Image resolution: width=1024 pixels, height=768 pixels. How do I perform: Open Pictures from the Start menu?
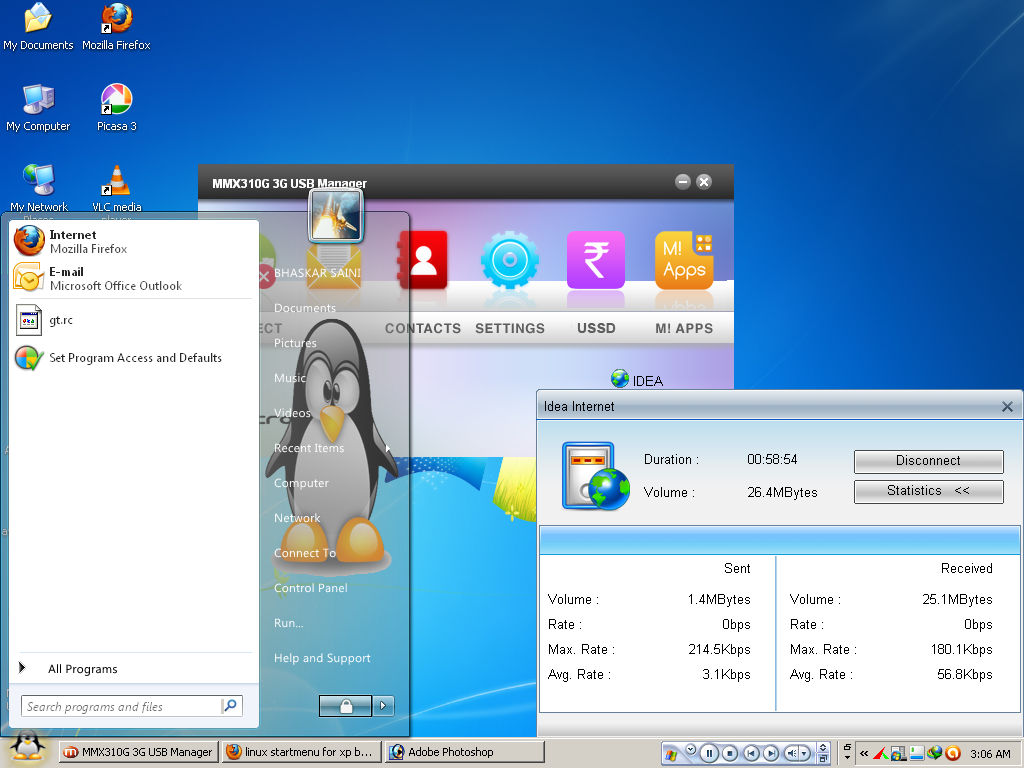(295, 343)
